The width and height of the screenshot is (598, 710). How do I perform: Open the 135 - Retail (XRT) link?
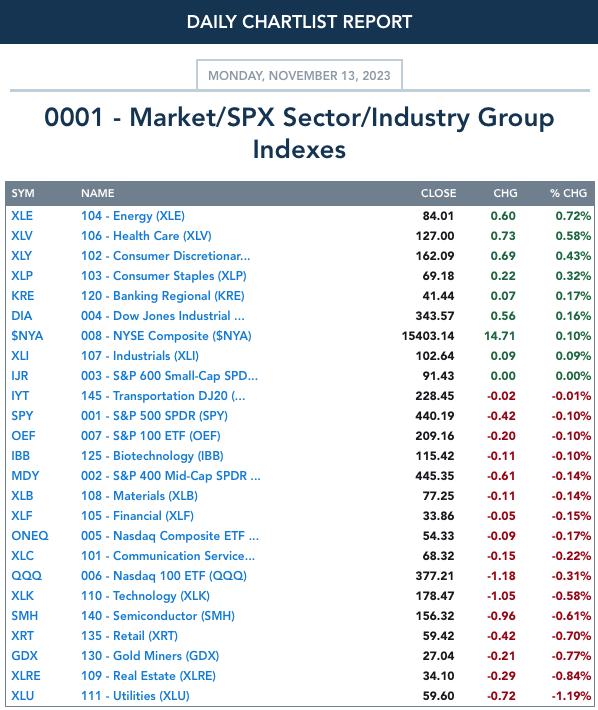click(x=129, y=636)
